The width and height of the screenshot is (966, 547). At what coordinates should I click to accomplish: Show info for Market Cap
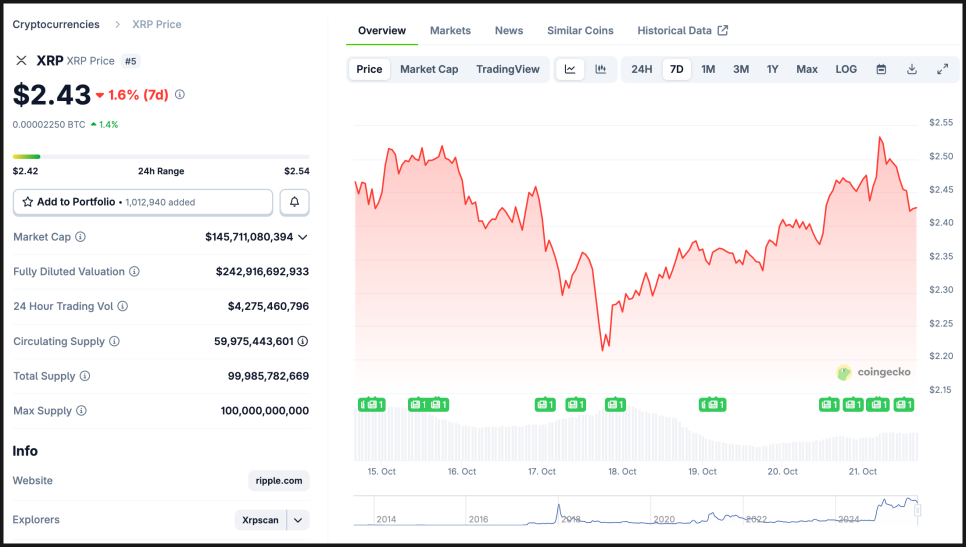(x=81, y=237)
